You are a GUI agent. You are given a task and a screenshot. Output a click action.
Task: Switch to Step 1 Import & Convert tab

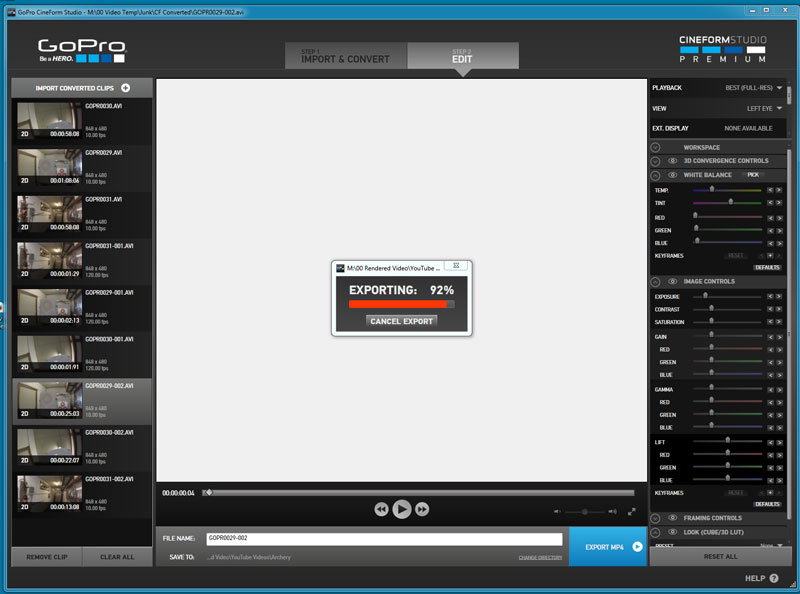coord(346,56)
